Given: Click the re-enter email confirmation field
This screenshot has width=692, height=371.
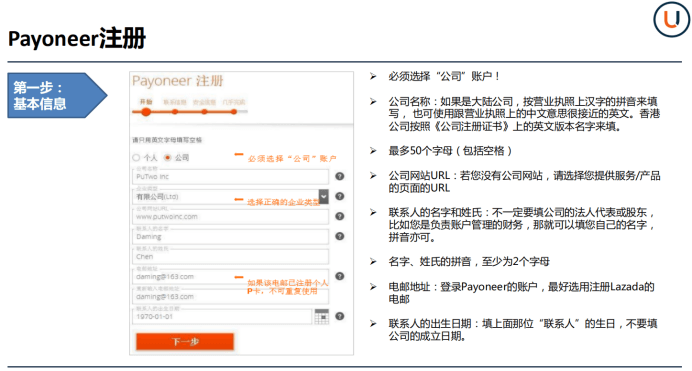Looking at the screenshot, I should (x=230, y=296).
